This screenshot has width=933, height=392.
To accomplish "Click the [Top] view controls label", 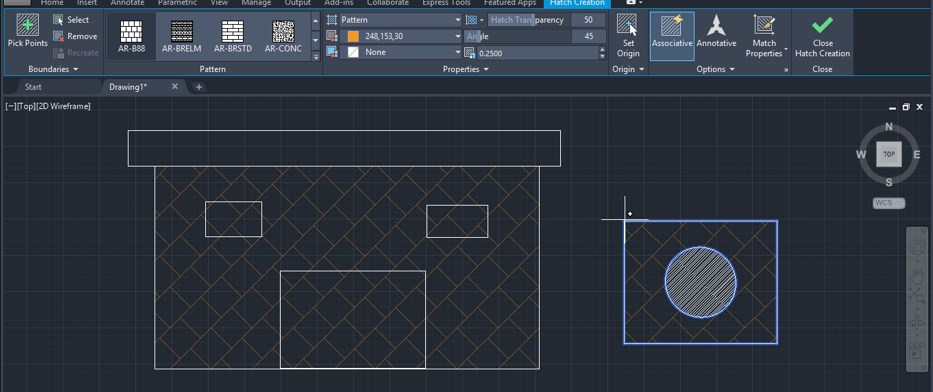I will 25,106.
